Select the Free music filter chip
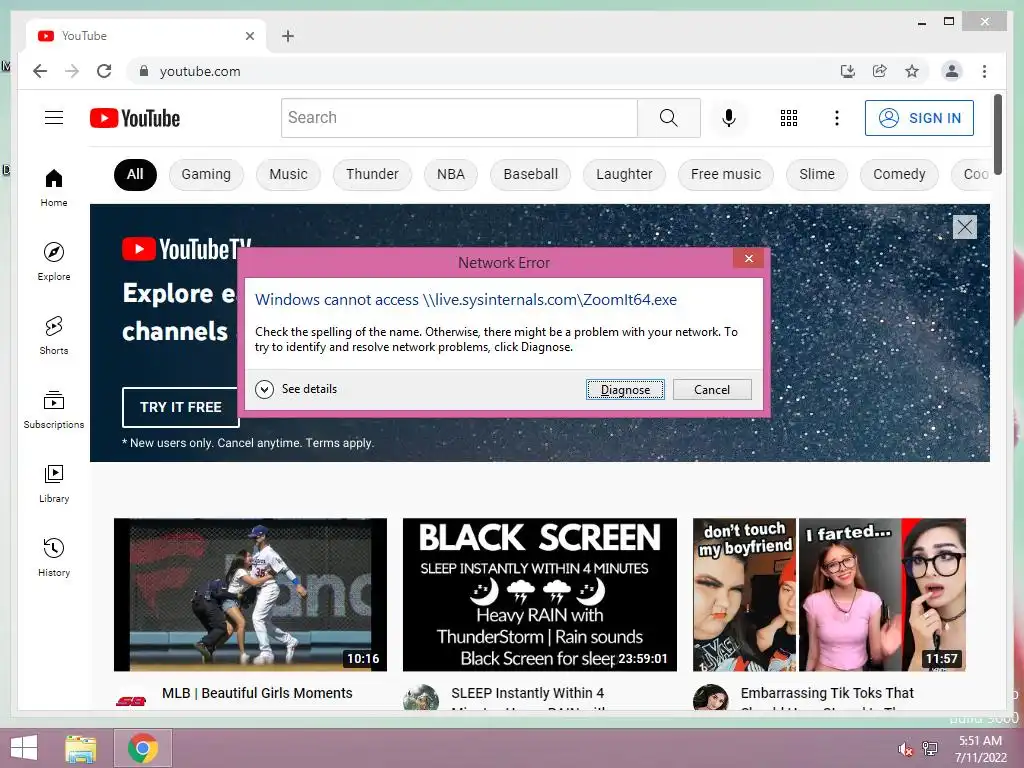The height and width of the screenshot is (768, 1024). click(x=726, y=174)
